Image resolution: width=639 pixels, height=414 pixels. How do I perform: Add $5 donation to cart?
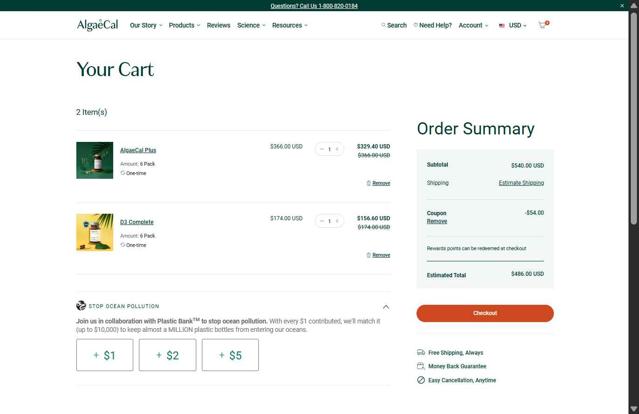(x=230, y=355)
